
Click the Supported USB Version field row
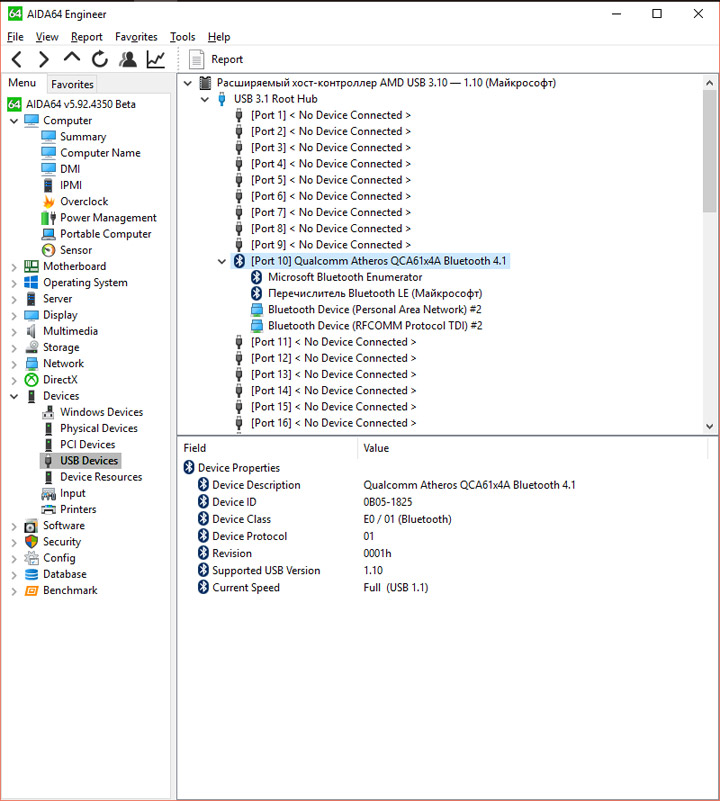266,571
